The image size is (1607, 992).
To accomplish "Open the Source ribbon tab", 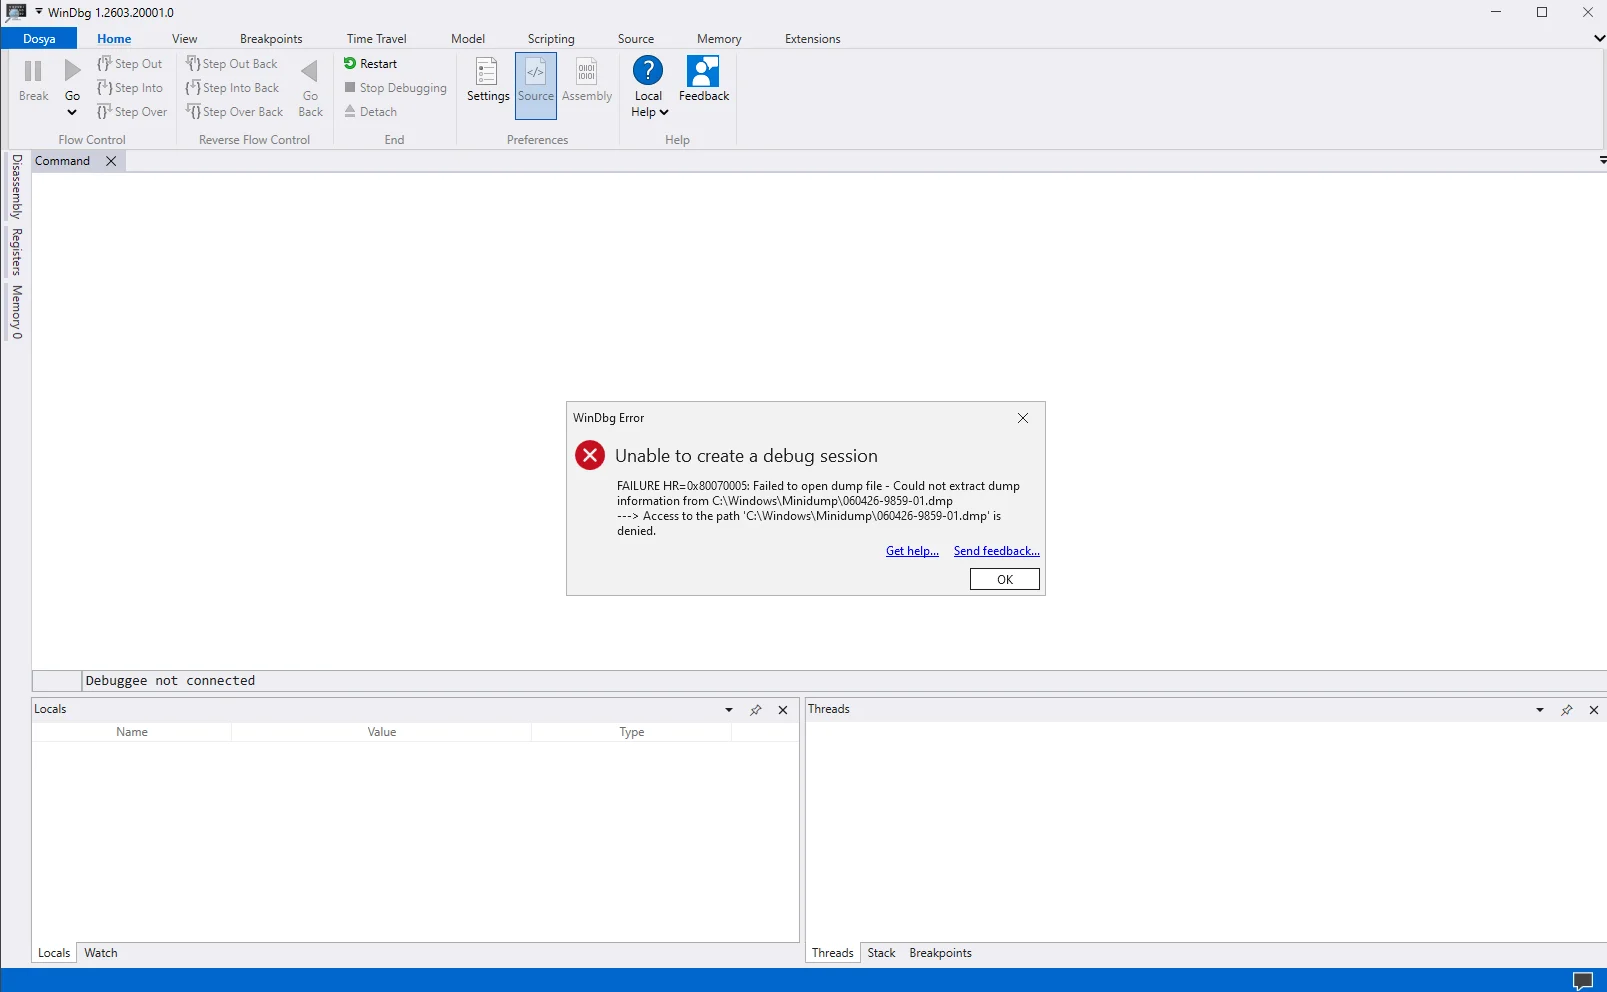I will coord(636,39).
